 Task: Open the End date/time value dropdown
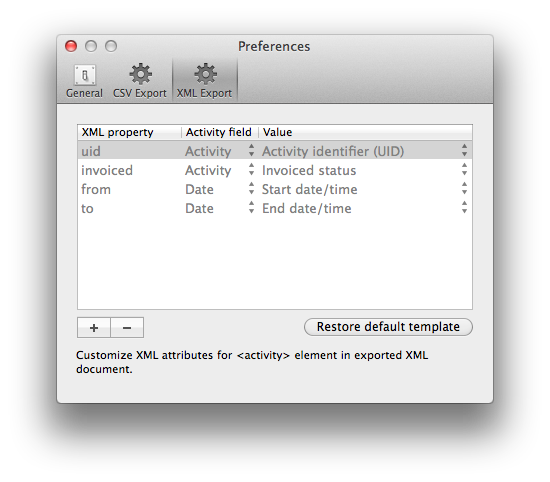tap(365, 208)
